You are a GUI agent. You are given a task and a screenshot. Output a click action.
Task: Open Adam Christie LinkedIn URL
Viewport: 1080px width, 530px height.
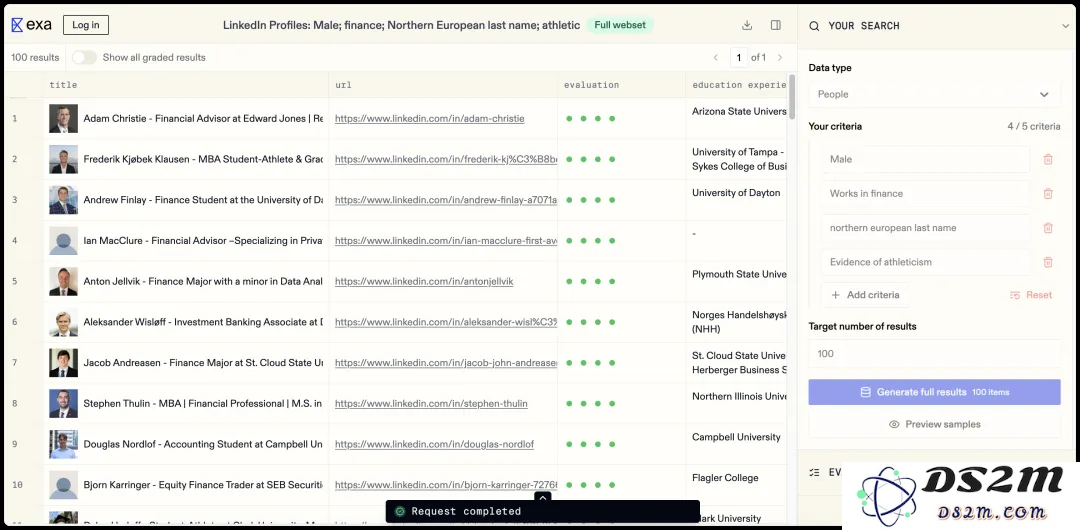tap(429, 119)
